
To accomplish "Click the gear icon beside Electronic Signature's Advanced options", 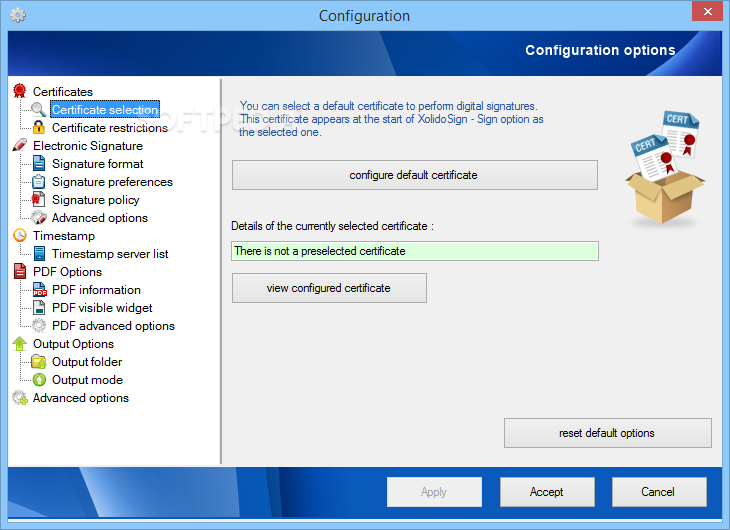I will 39,217.
